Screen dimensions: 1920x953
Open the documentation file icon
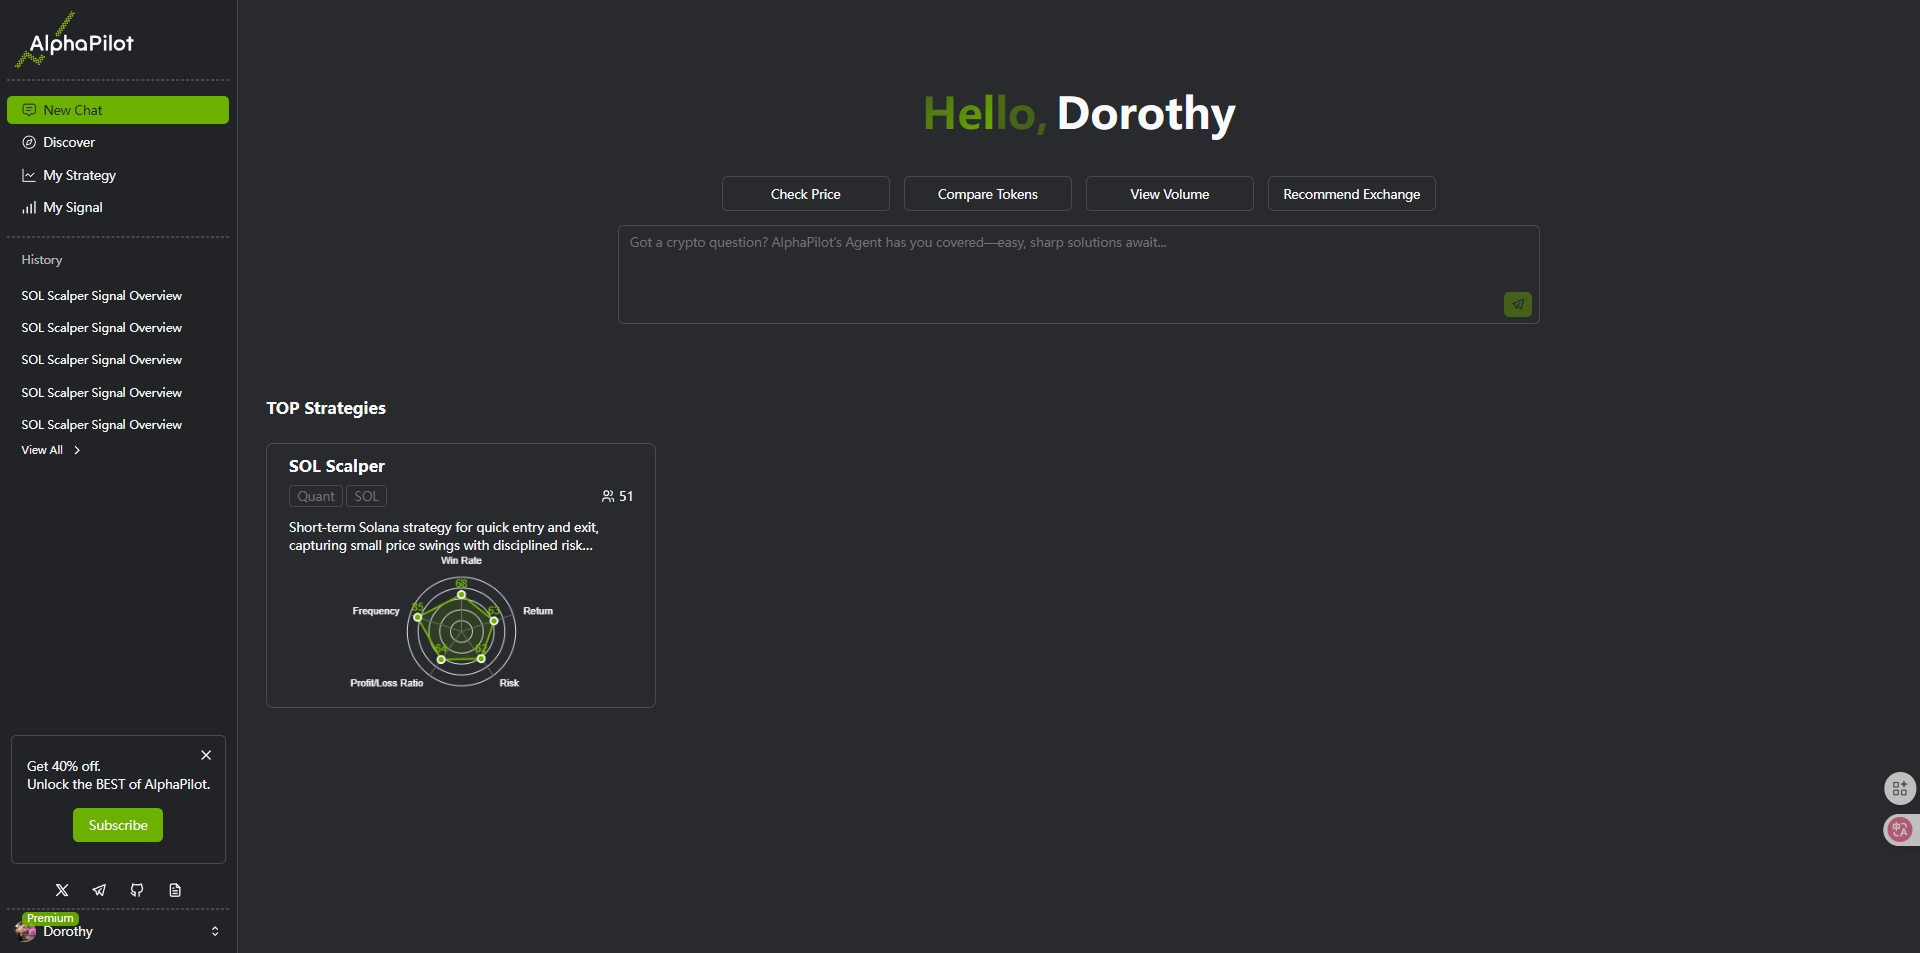tap(175, 890)
